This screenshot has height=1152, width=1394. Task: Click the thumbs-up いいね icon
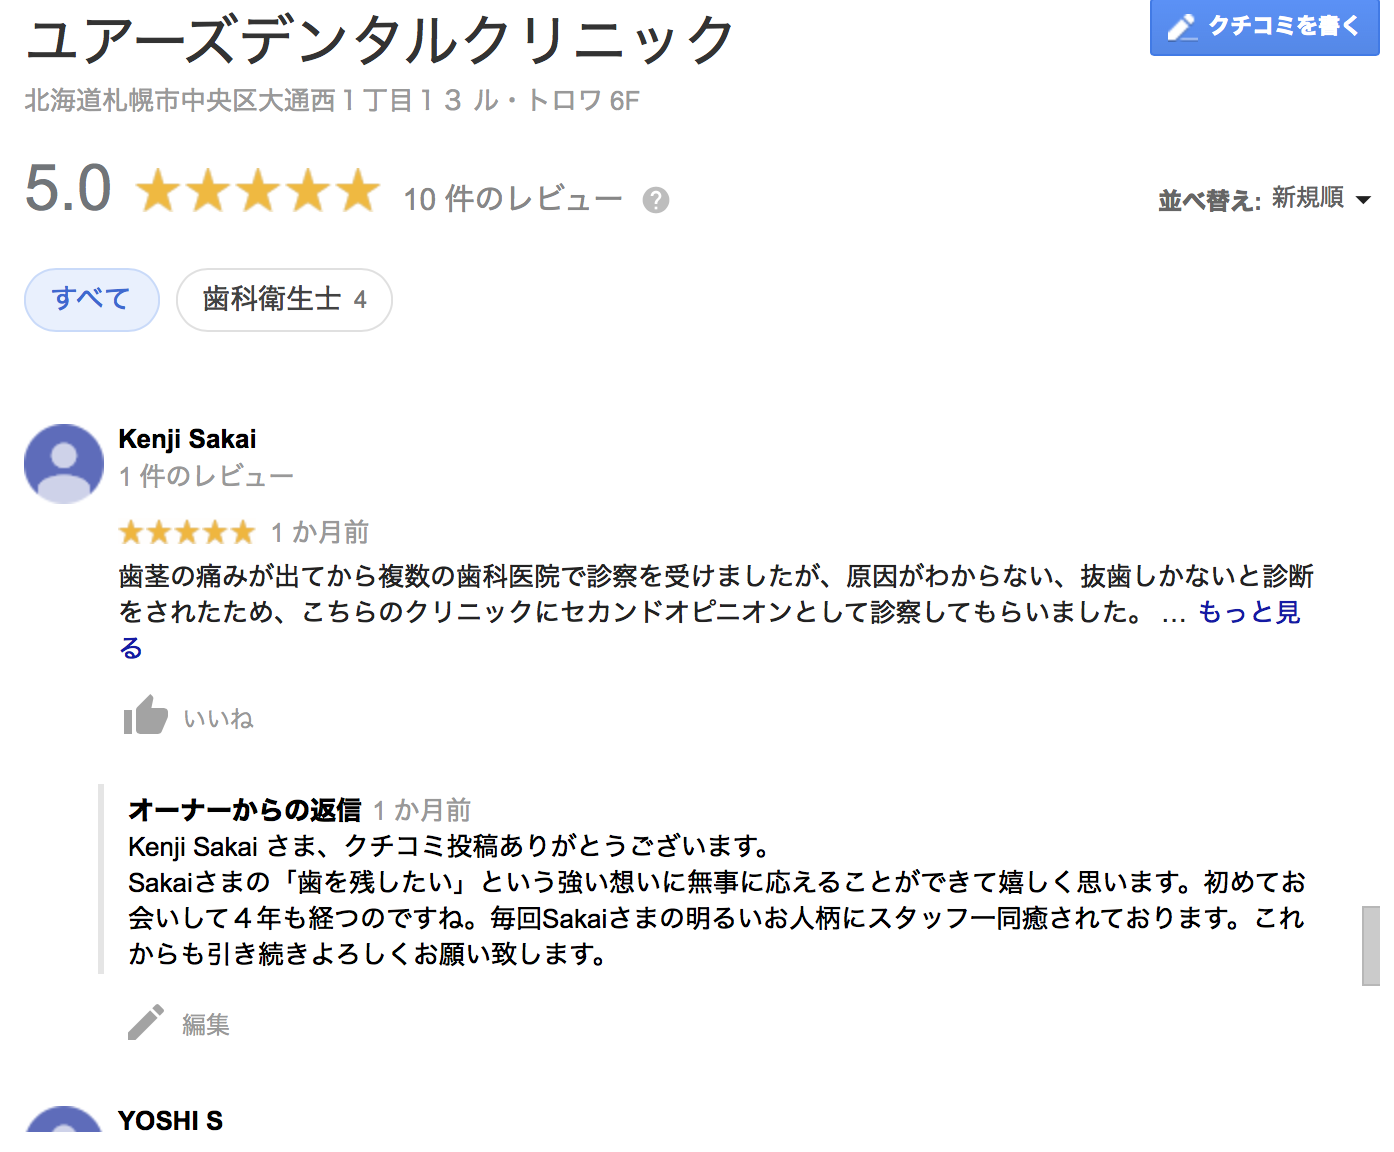pyautogui.click(x=146, y=715)
